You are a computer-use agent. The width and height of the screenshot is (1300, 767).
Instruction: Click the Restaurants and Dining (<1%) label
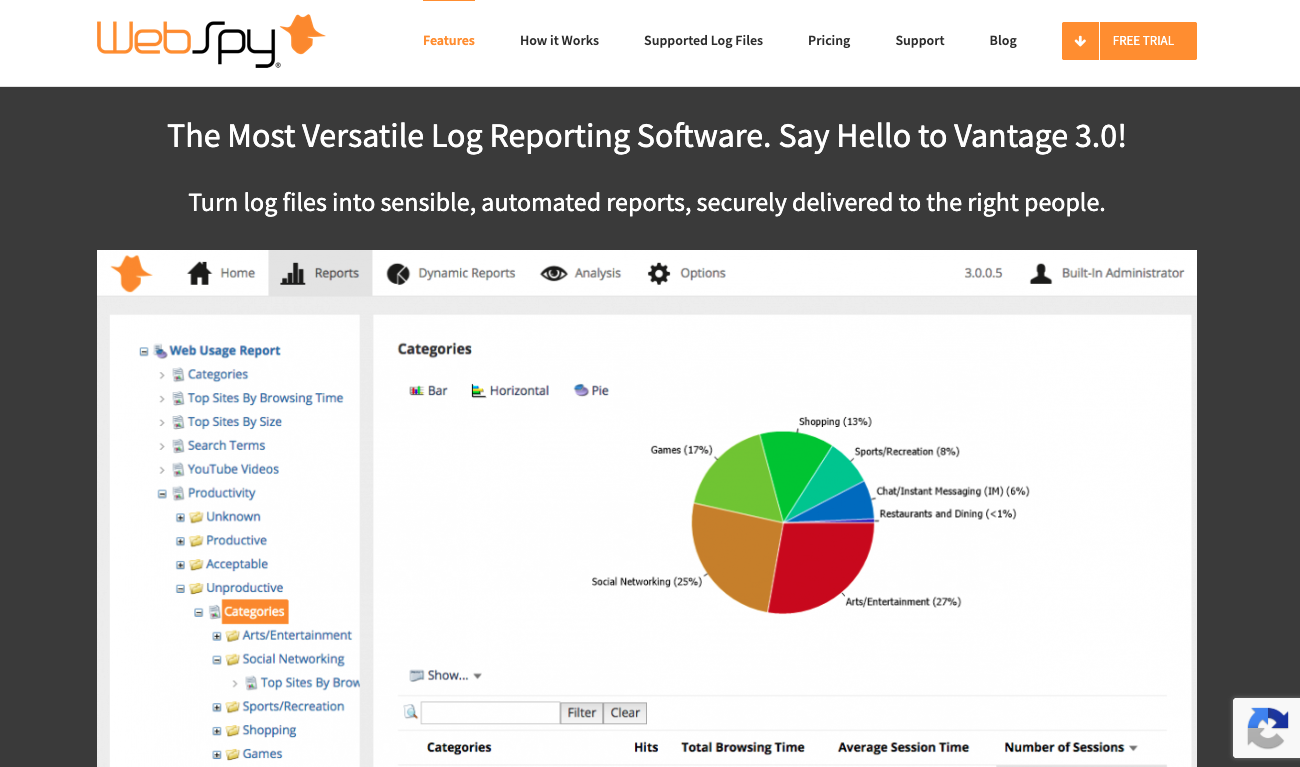[x=948, y=514]
